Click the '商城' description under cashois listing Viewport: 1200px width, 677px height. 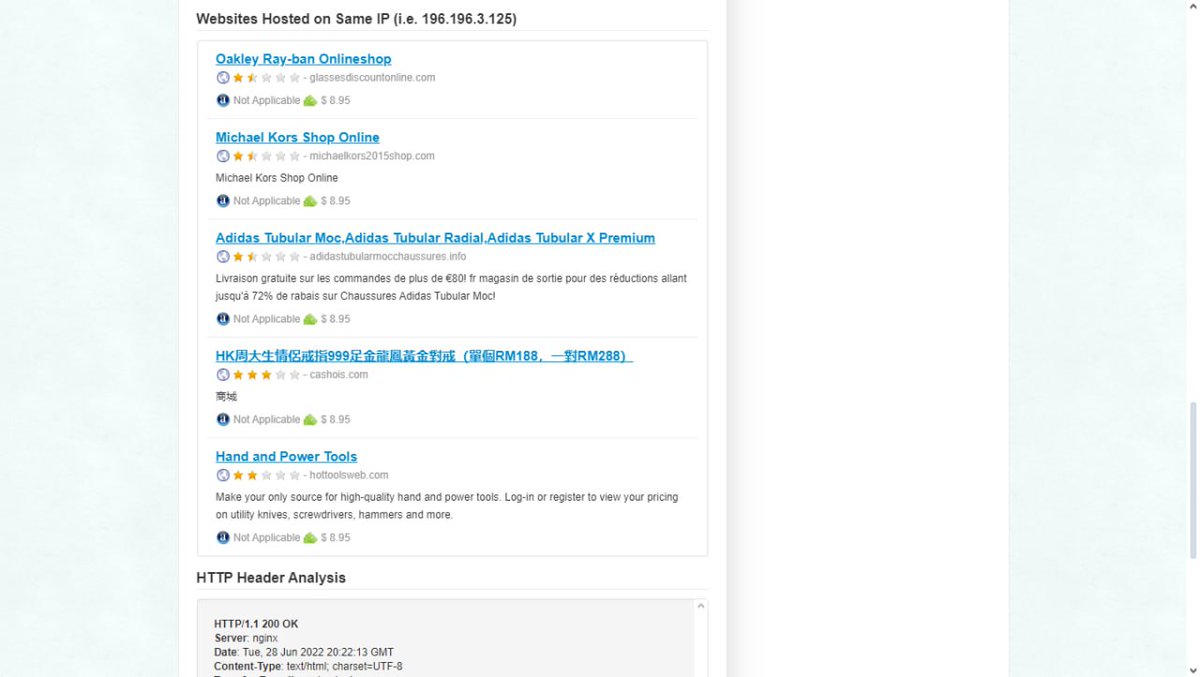click(x=226, y=397)
